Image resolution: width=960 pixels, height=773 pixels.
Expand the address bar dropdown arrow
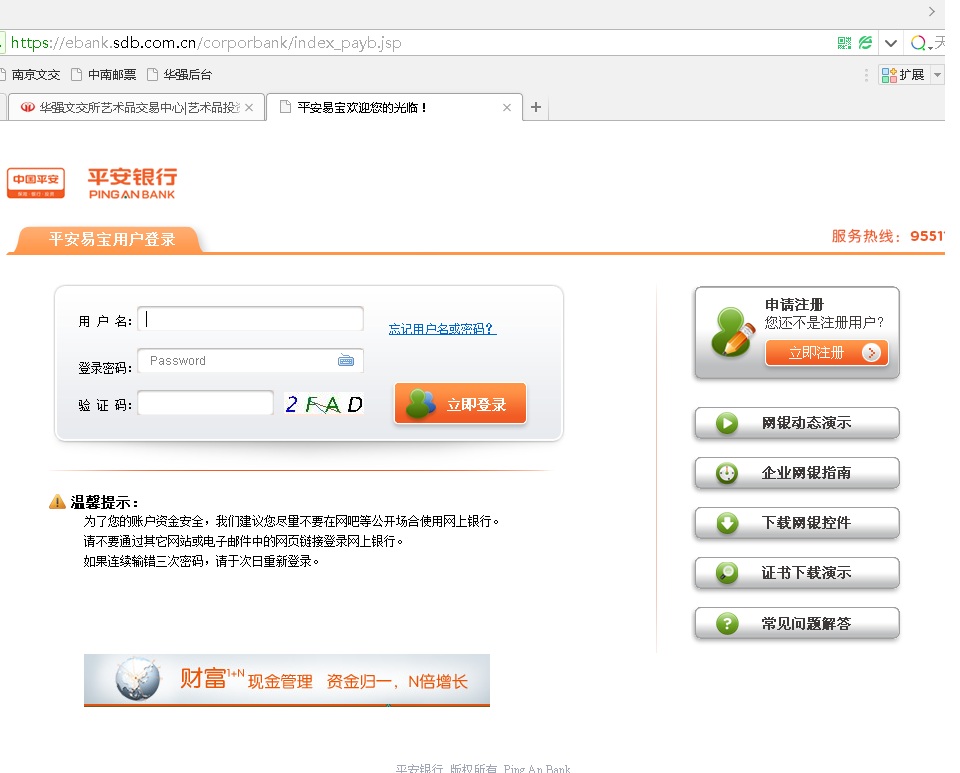pos(891,43)
